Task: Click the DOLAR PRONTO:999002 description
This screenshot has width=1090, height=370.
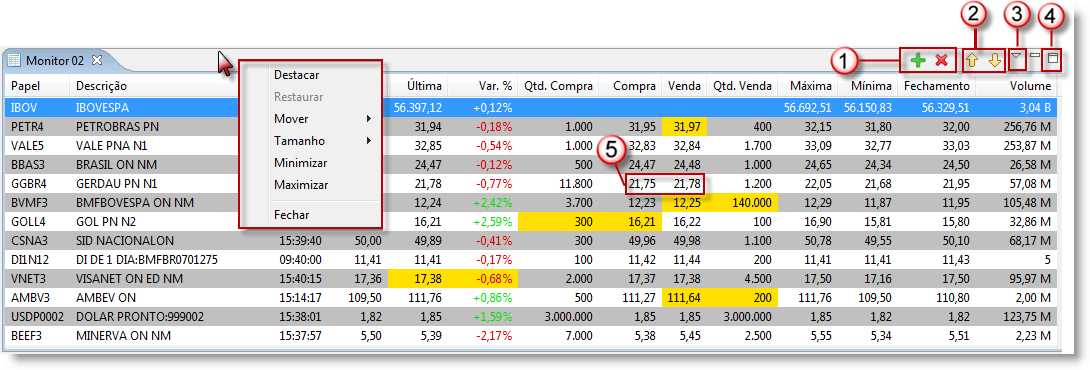Action: coord(140,317)
